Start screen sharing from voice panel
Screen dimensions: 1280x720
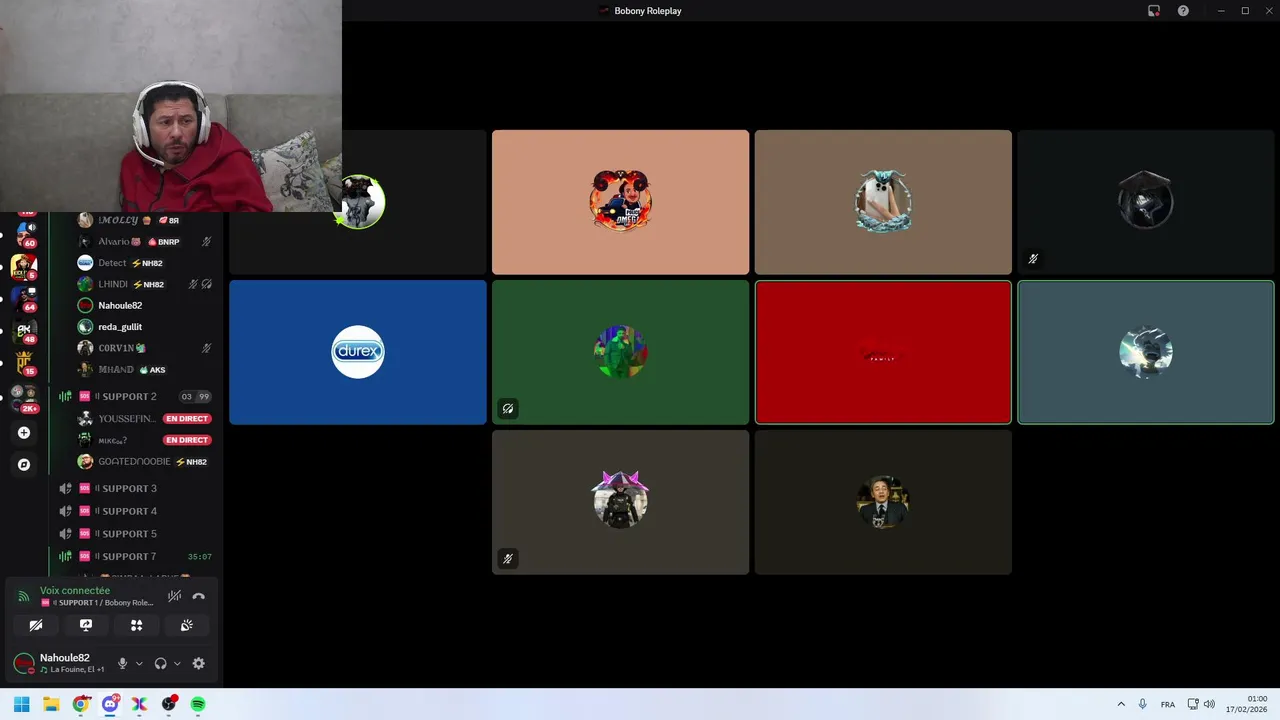[86, 625]
